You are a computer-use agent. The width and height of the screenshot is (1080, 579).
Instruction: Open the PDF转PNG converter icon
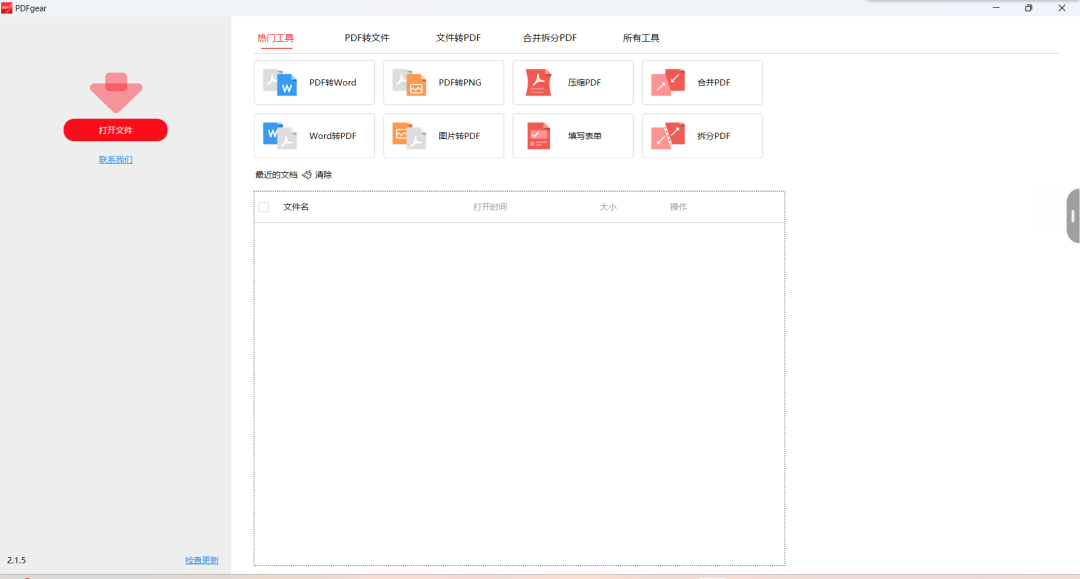pos(409,82)
